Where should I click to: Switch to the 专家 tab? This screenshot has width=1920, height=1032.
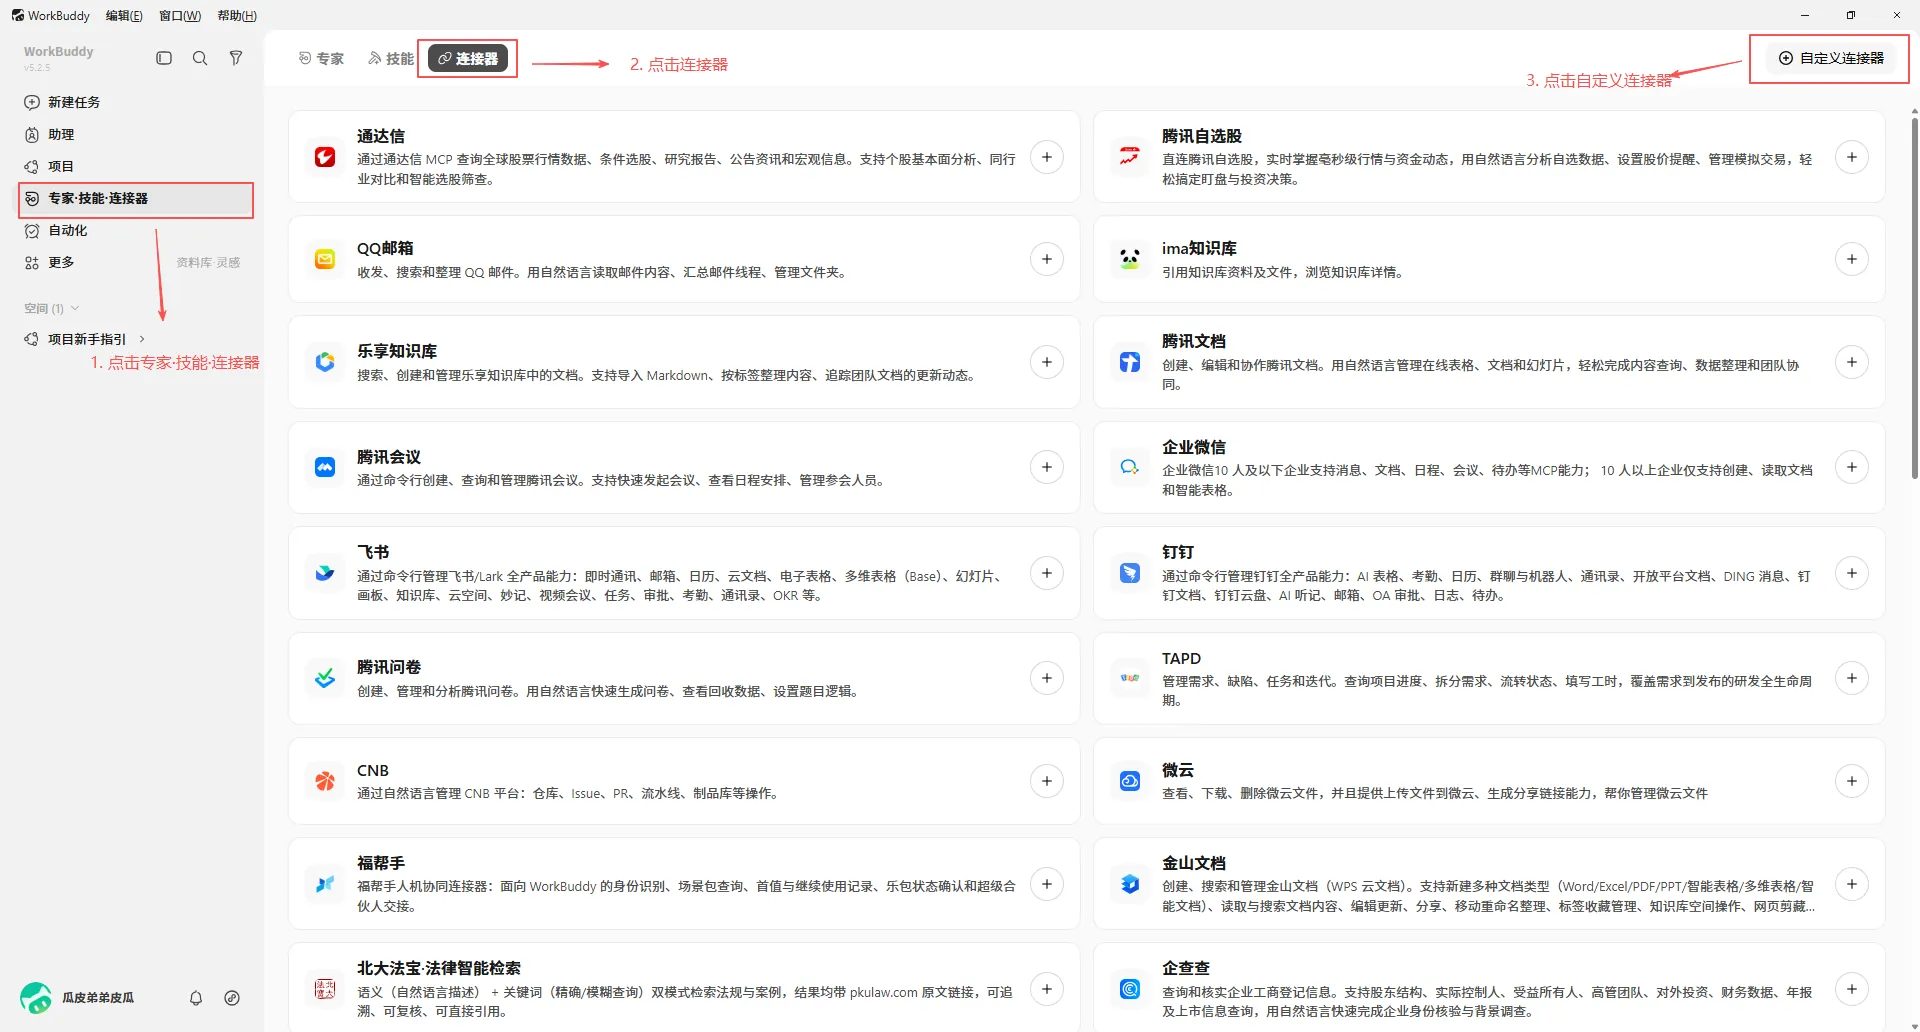pyautogui.click(x=321, y=58)
